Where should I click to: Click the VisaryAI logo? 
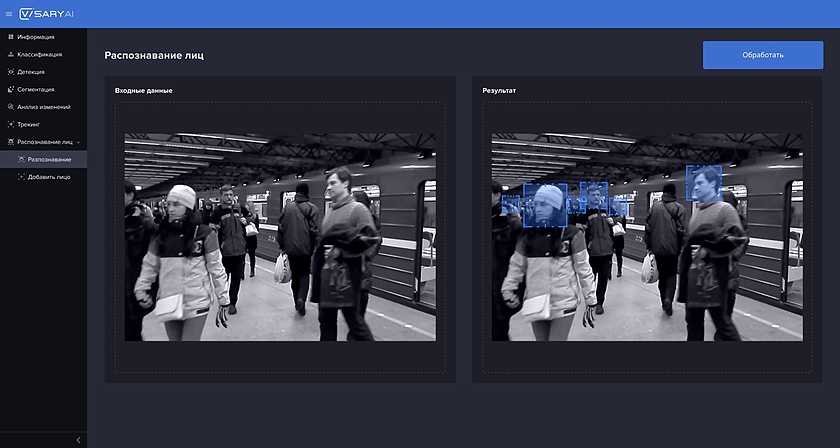click(x=47, y=14)
